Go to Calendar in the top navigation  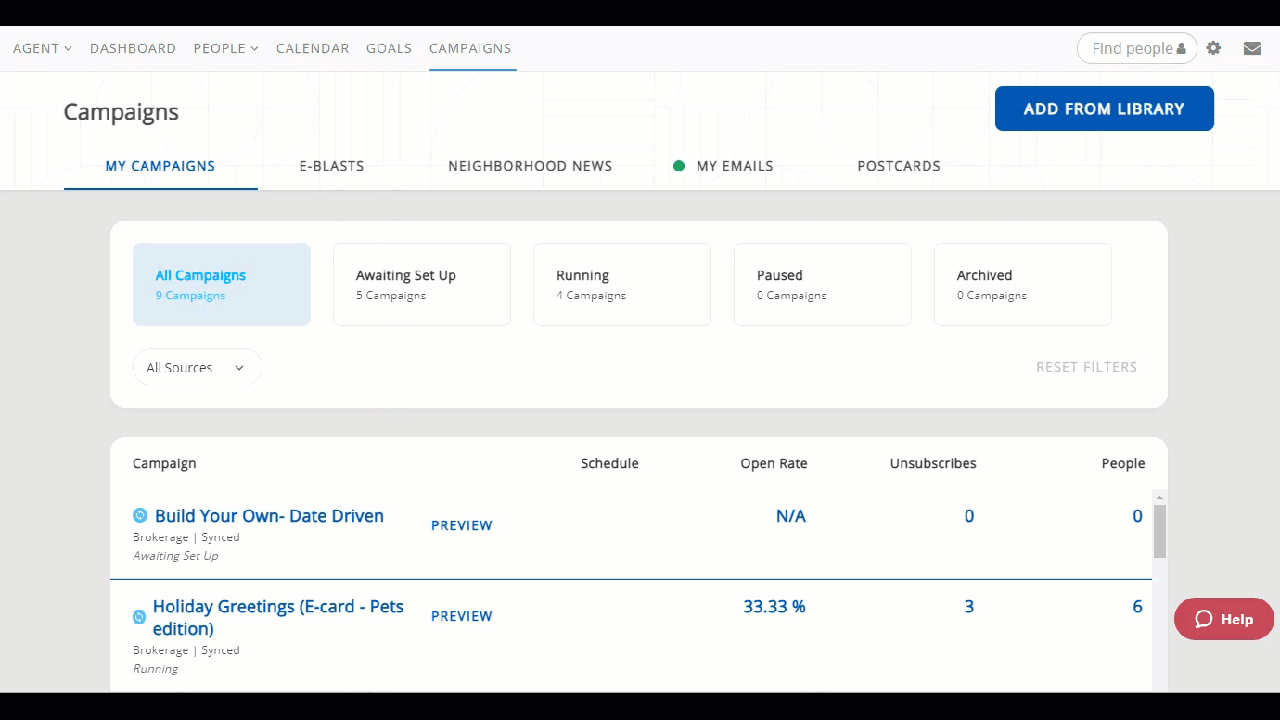[x=312, y=48]
